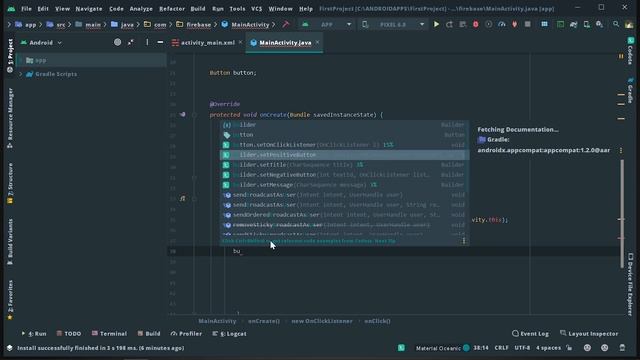This screenshot has height=360, width=640.
Task: Open documentation popup options (vertical dots)
Action: [x=621, y=150]
